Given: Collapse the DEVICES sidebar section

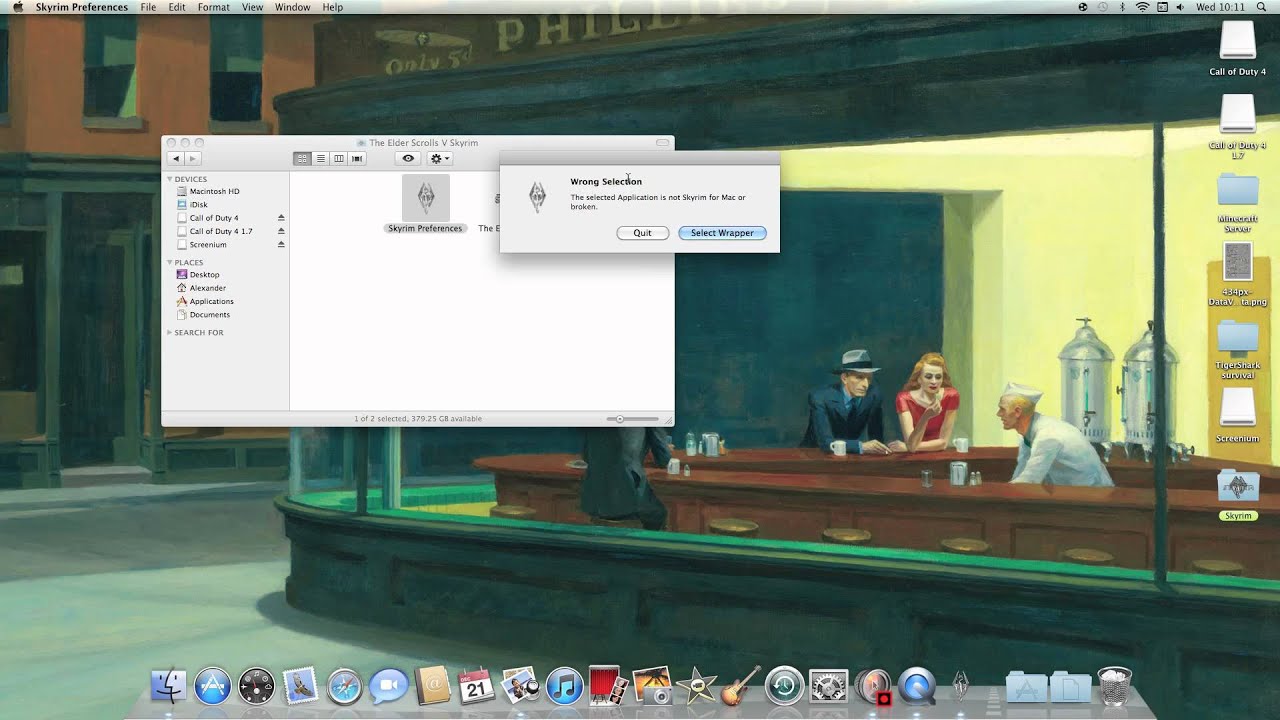Looking at the screenshot, I should pos(170,179).
